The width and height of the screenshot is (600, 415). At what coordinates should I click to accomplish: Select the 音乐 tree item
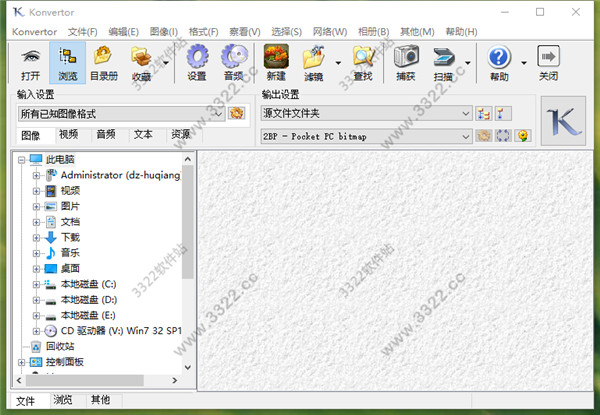(70, 253)
